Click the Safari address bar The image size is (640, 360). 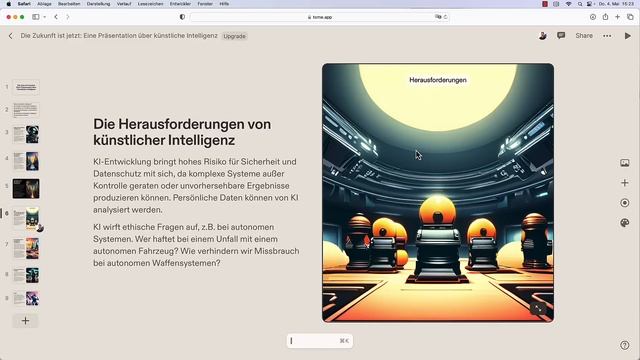320,17
